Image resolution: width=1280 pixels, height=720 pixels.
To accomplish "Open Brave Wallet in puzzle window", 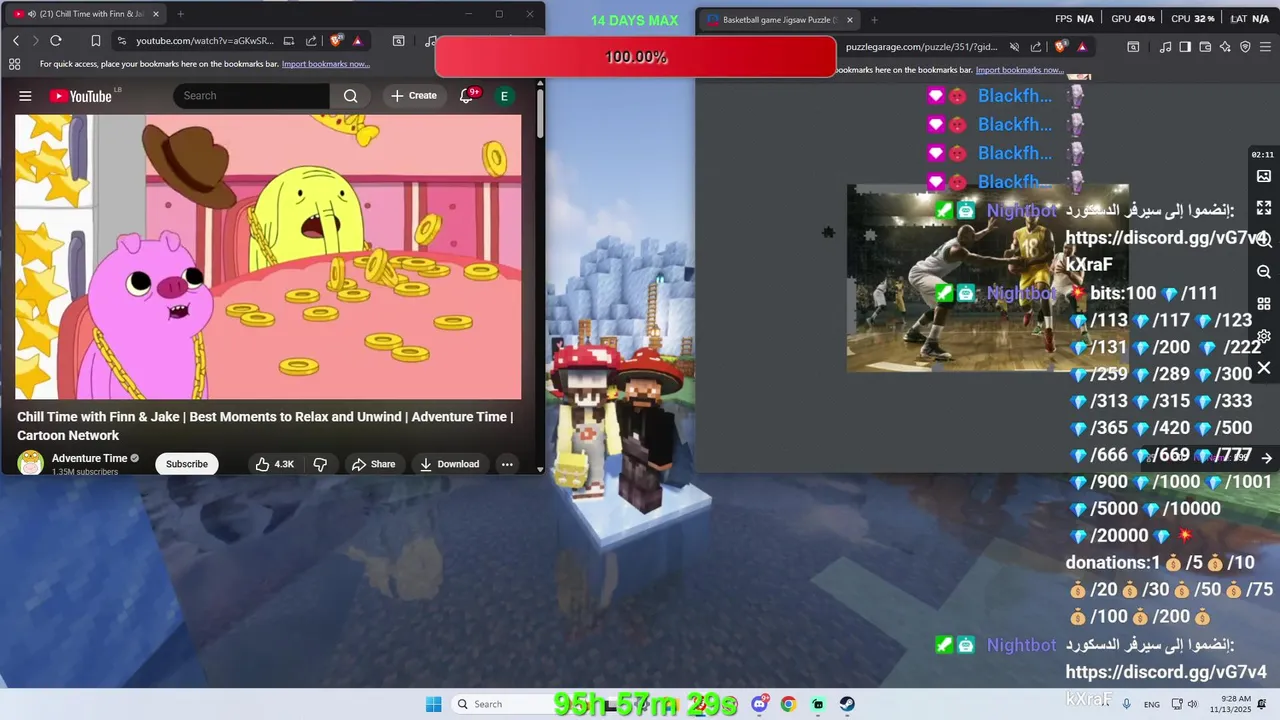I will (x=1205, y=46).
